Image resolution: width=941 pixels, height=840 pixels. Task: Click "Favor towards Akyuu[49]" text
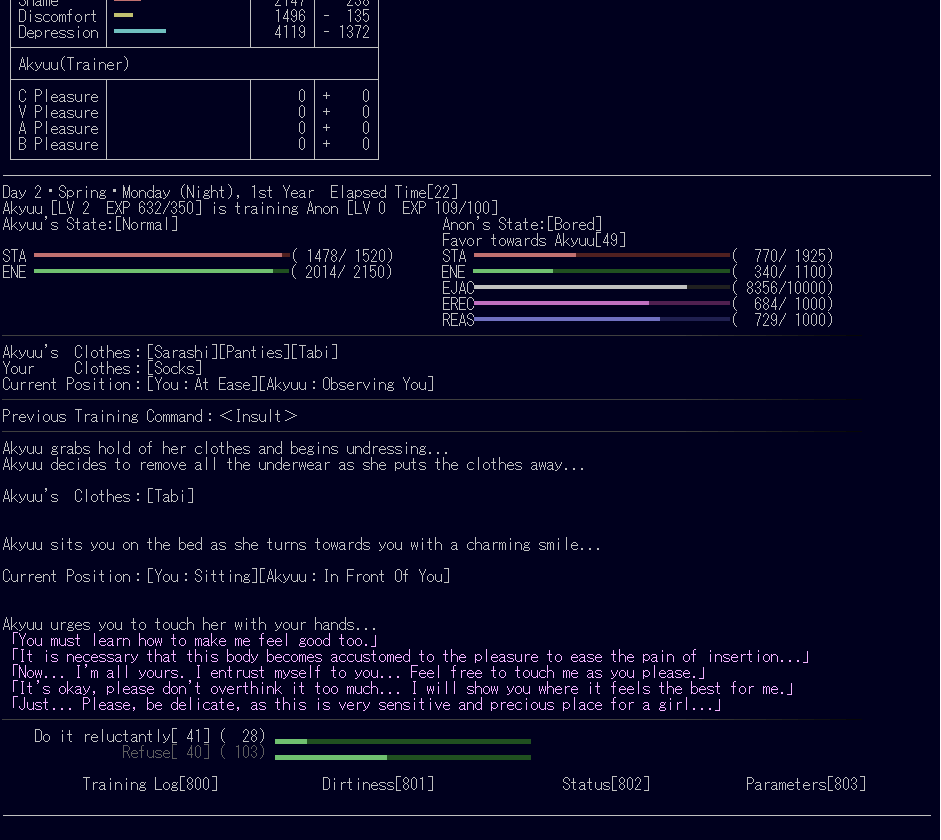point(534,241)
